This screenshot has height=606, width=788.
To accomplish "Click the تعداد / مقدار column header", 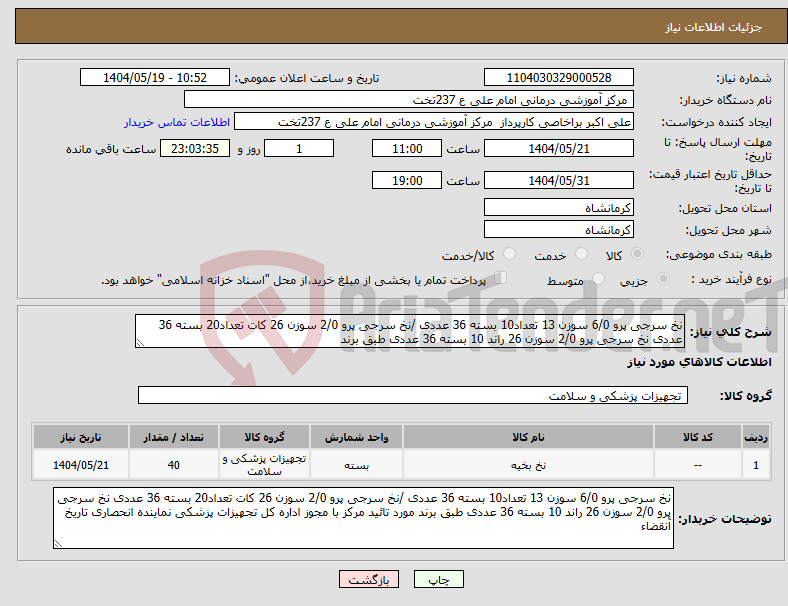I will point(173,437).
